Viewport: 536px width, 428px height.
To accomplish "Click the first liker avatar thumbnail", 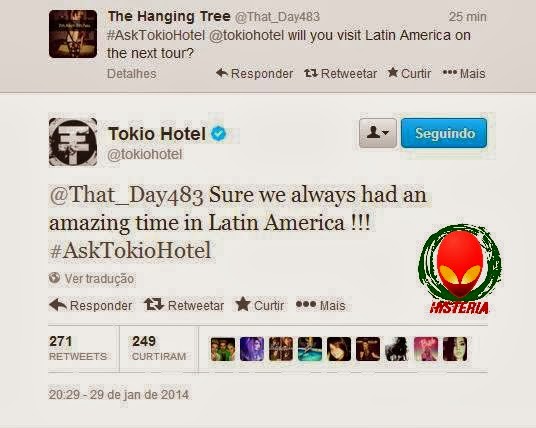I will (x=223, y=349).
